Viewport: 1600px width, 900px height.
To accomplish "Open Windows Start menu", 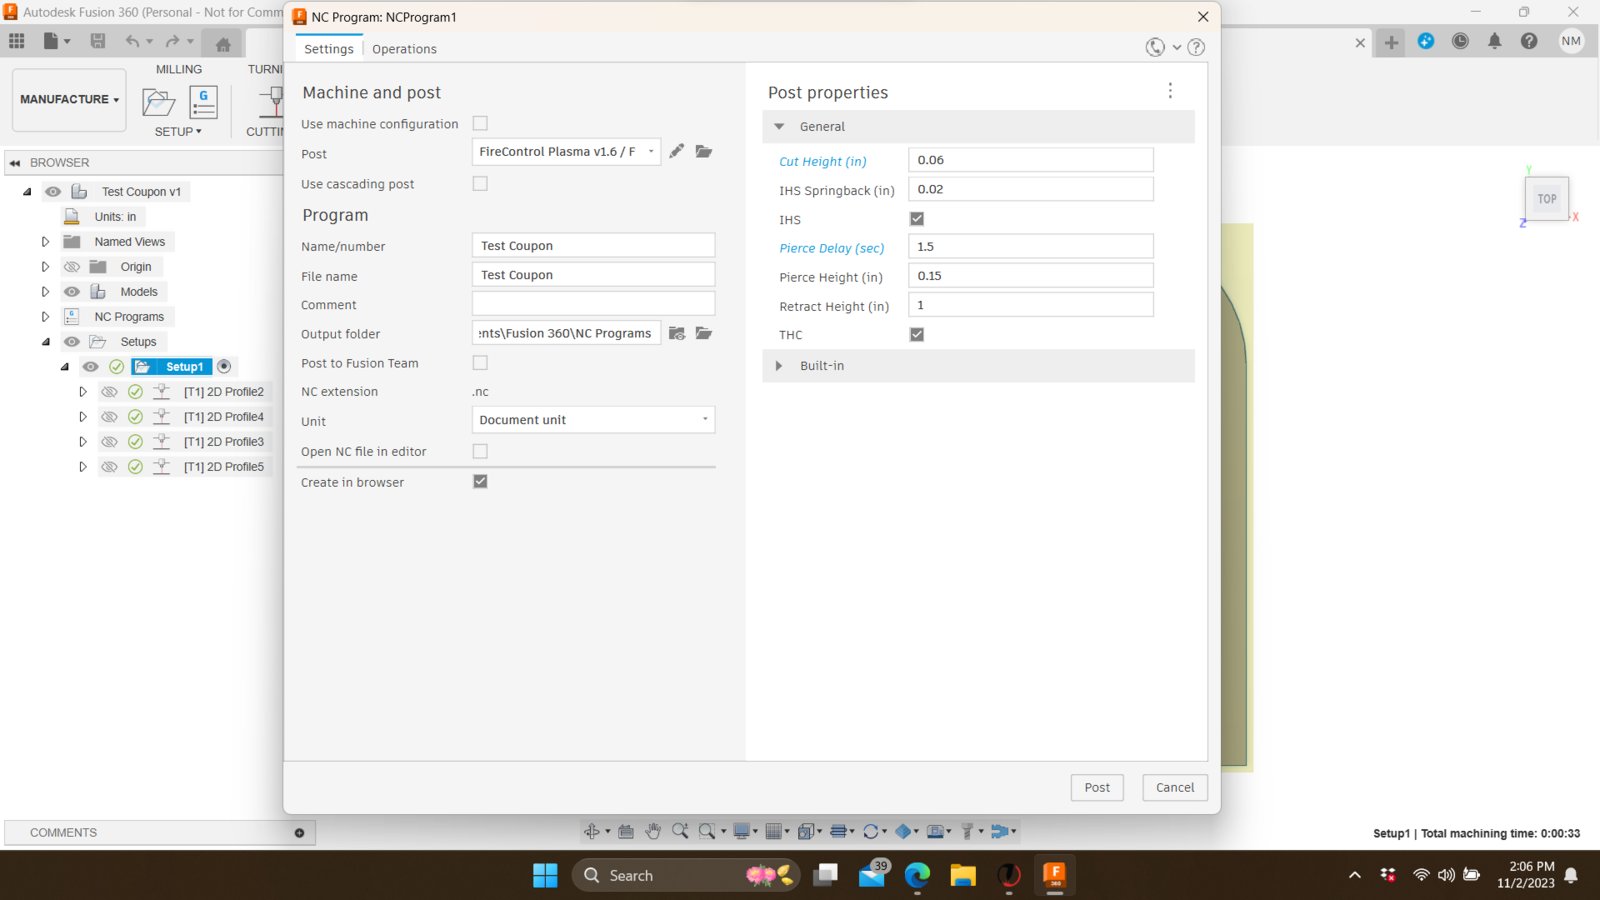I will 545,875.
